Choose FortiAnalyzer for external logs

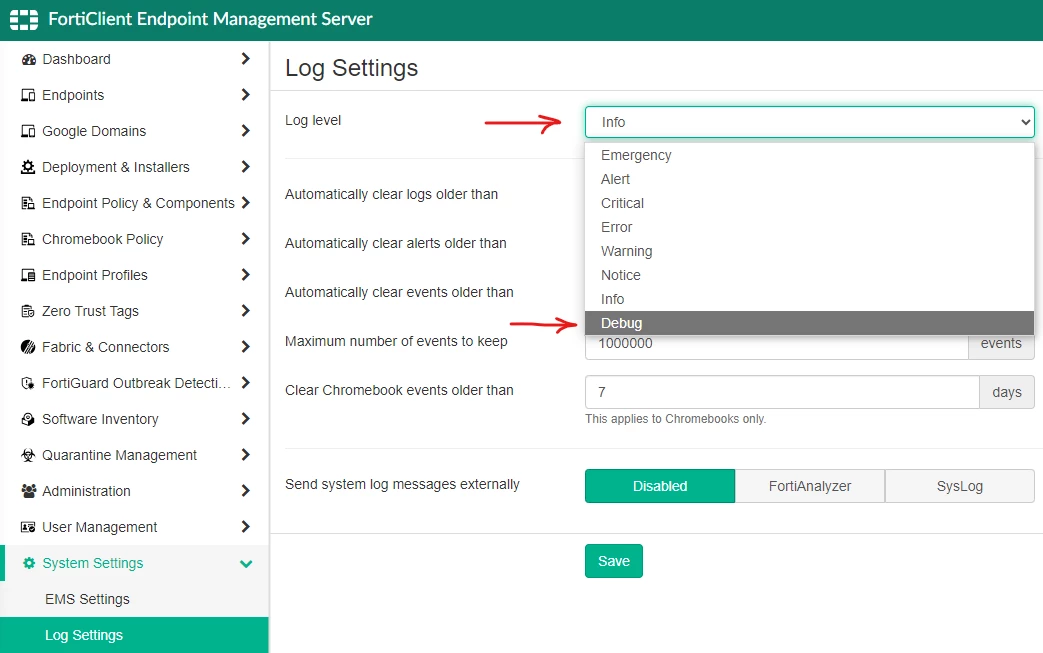(810, 486)
